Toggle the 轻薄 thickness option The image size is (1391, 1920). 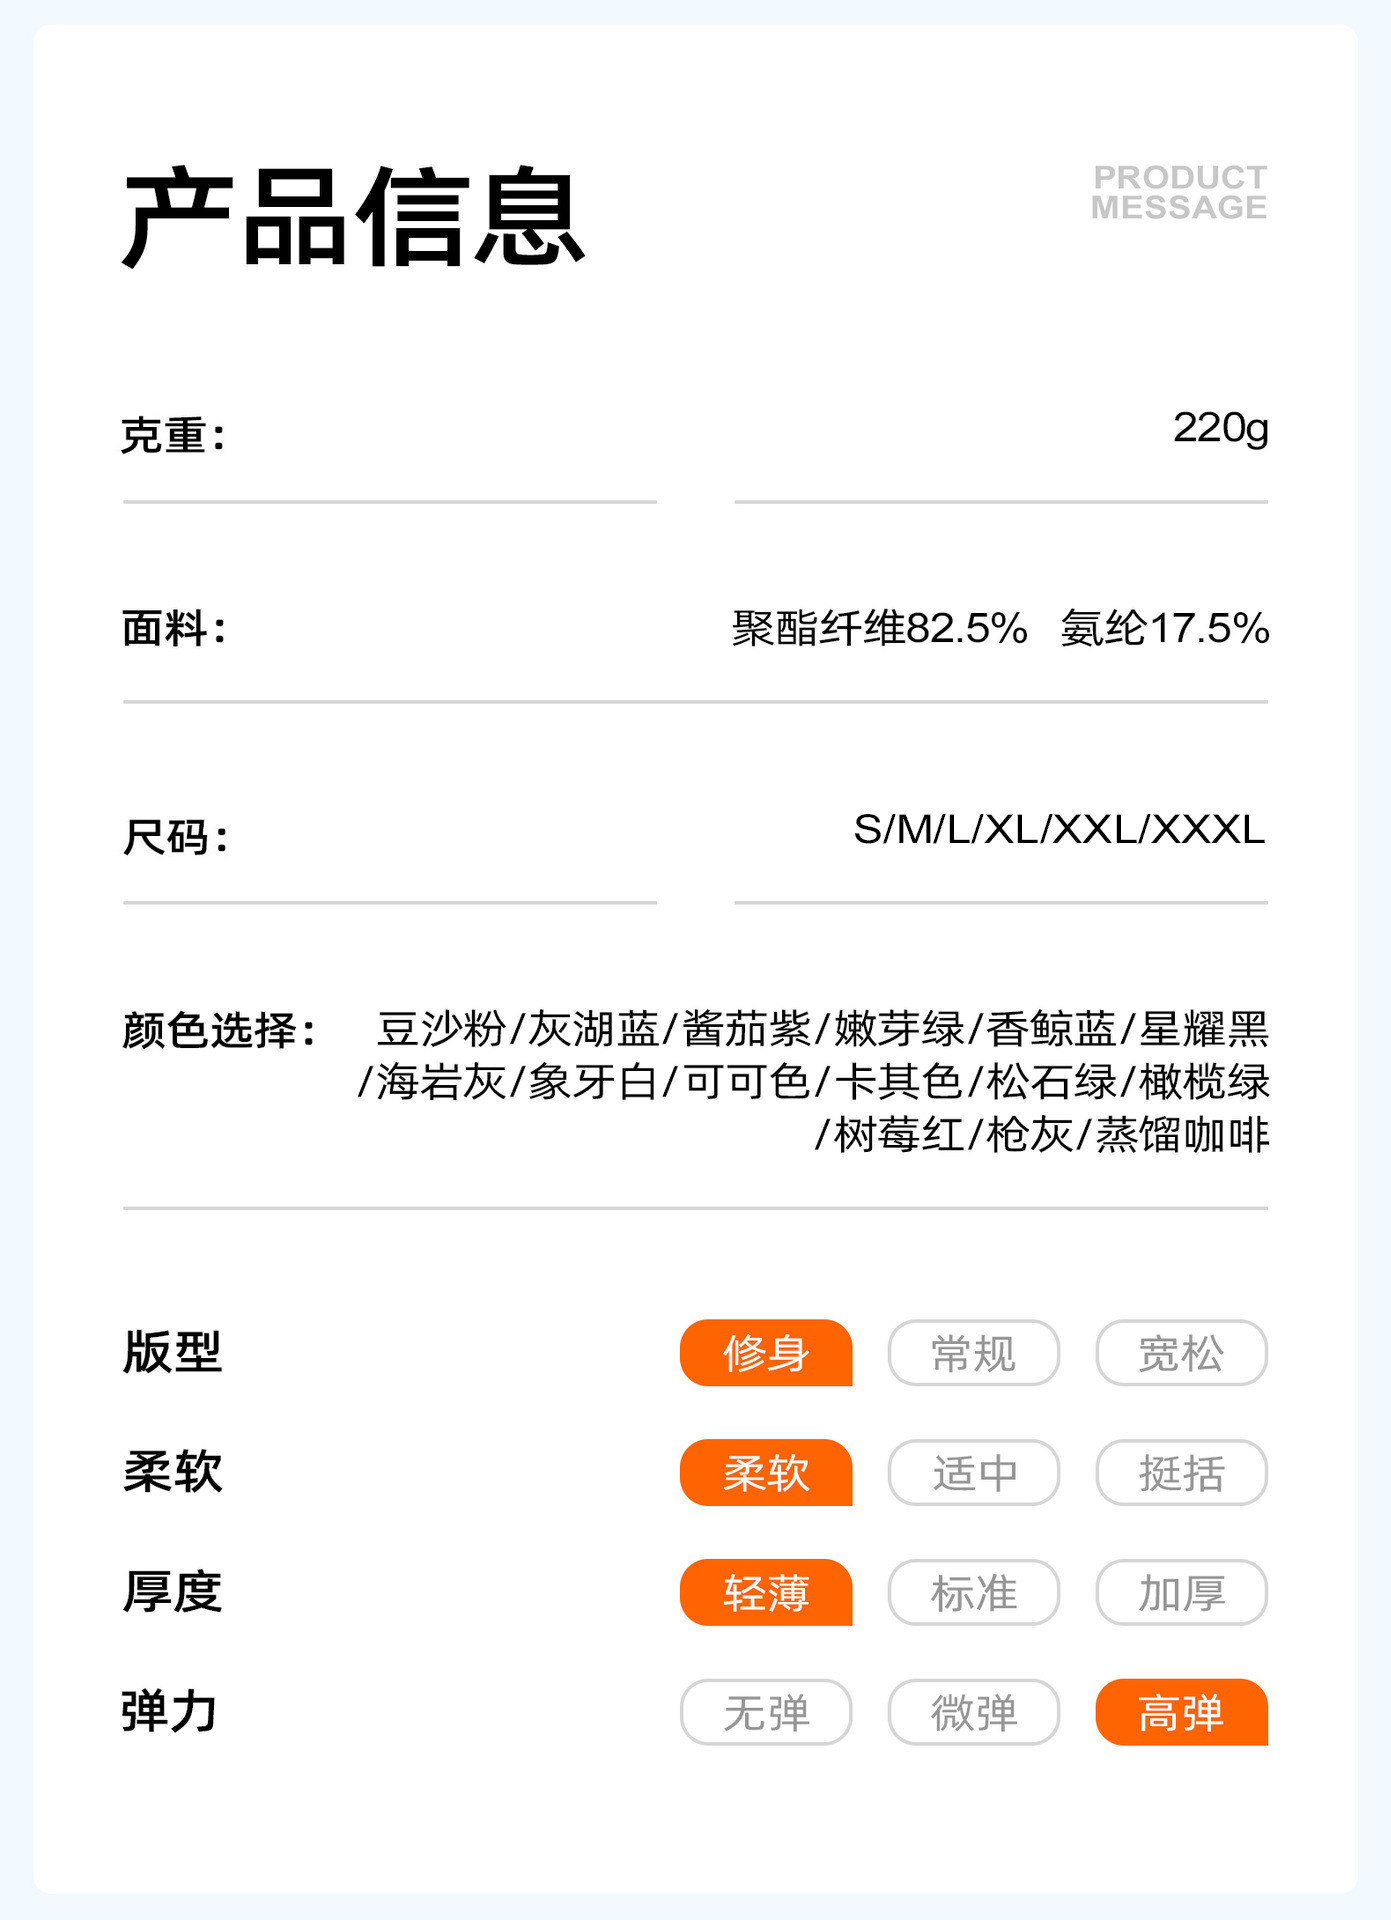(x=766, y=1592)
